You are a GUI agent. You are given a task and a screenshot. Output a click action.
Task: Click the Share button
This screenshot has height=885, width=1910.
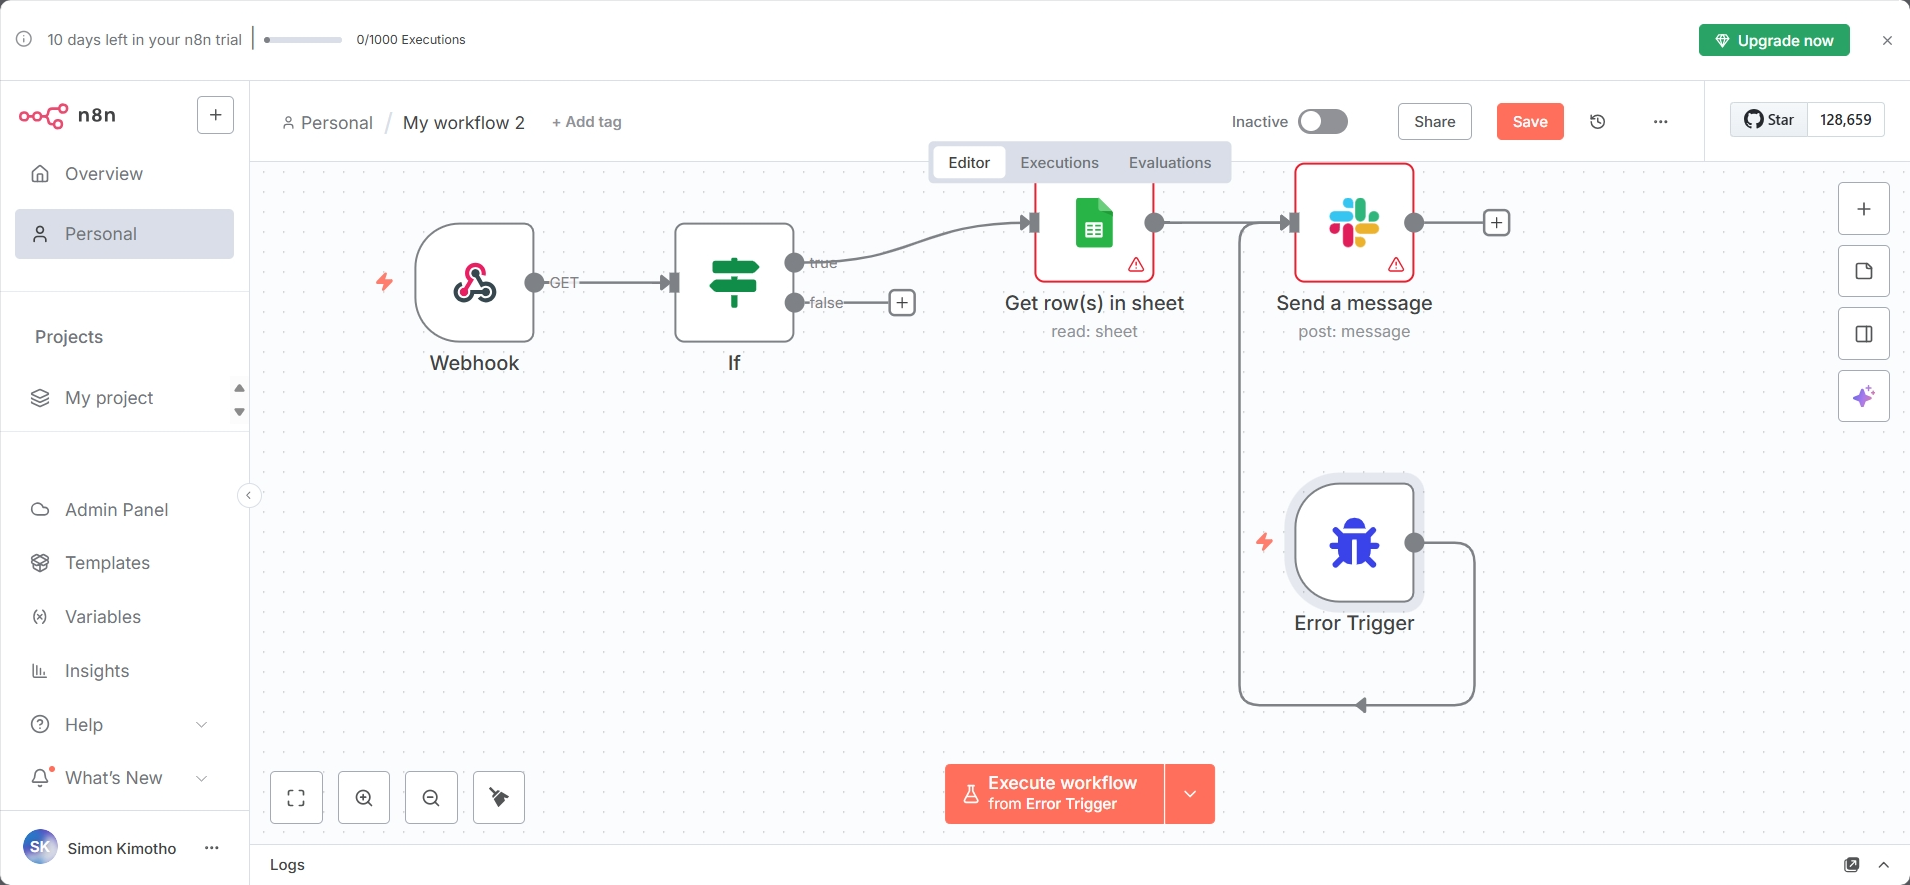point(1434,122)
